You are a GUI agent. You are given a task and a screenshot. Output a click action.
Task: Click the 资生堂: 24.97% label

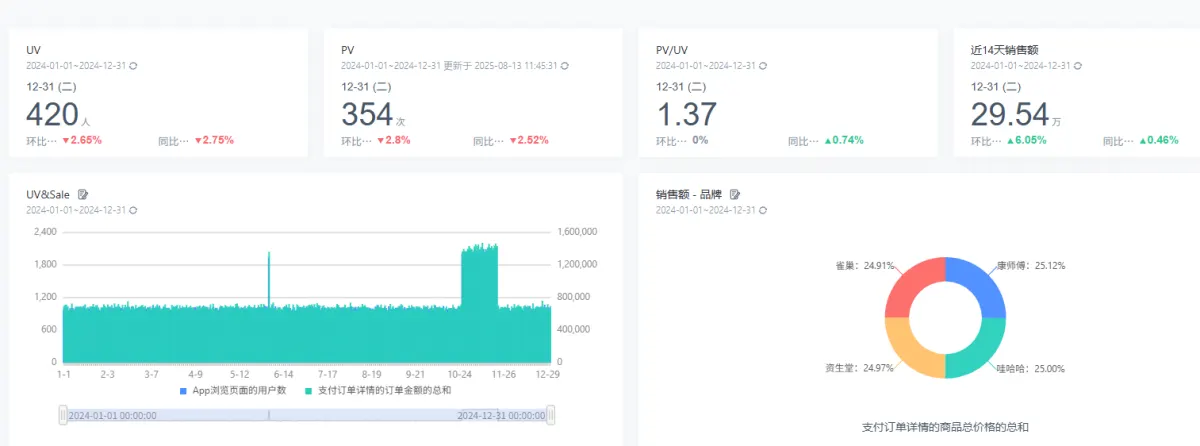coord(858,368)
